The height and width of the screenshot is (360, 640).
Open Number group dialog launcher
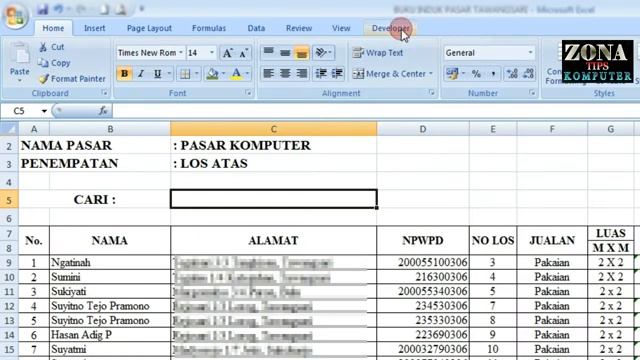tap(532, 93)
